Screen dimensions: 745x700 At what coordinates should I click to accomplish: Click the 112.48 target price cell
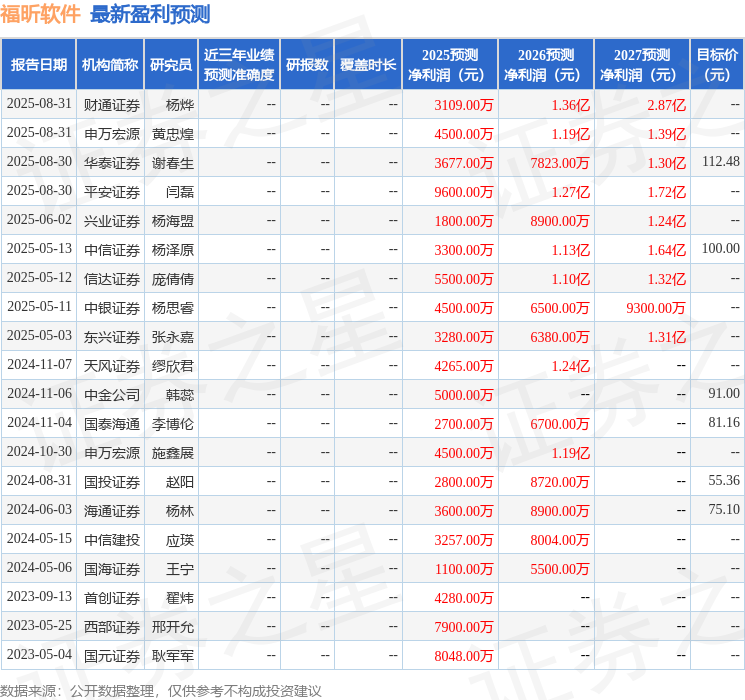coord(720,162)
